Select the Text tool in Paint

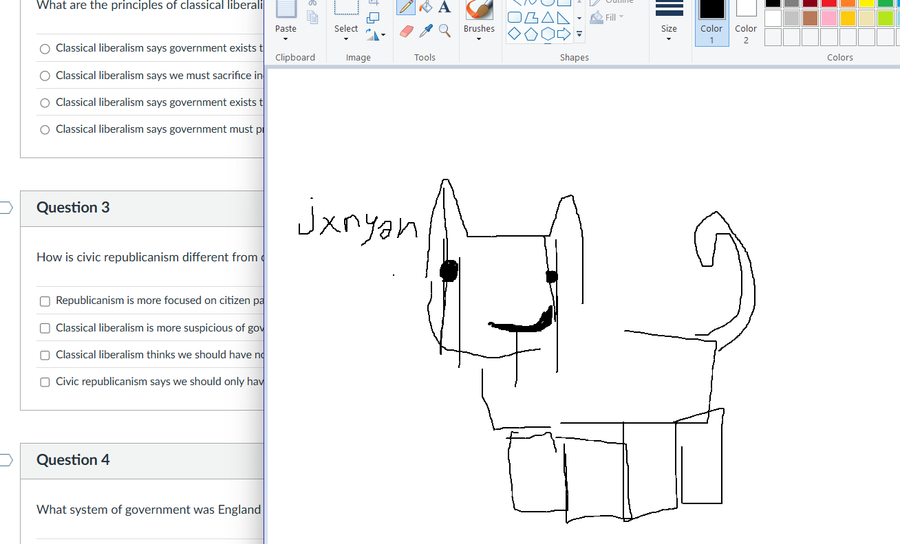444,7
